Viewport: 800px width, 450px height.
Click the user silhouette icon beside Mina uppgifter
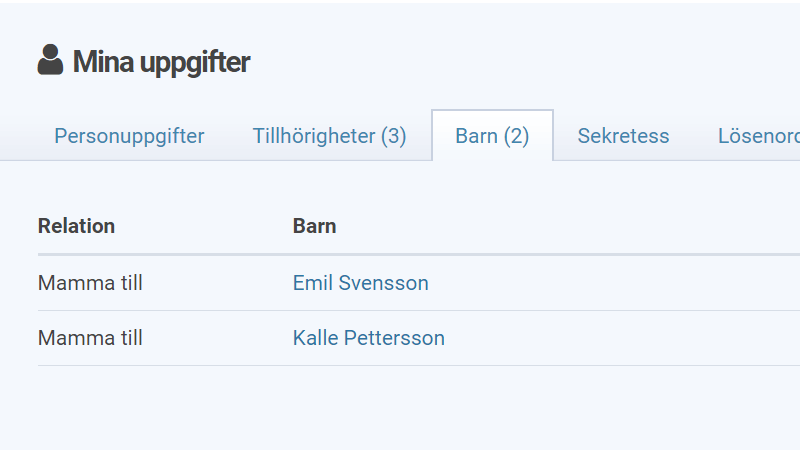[x=50, y=61]
